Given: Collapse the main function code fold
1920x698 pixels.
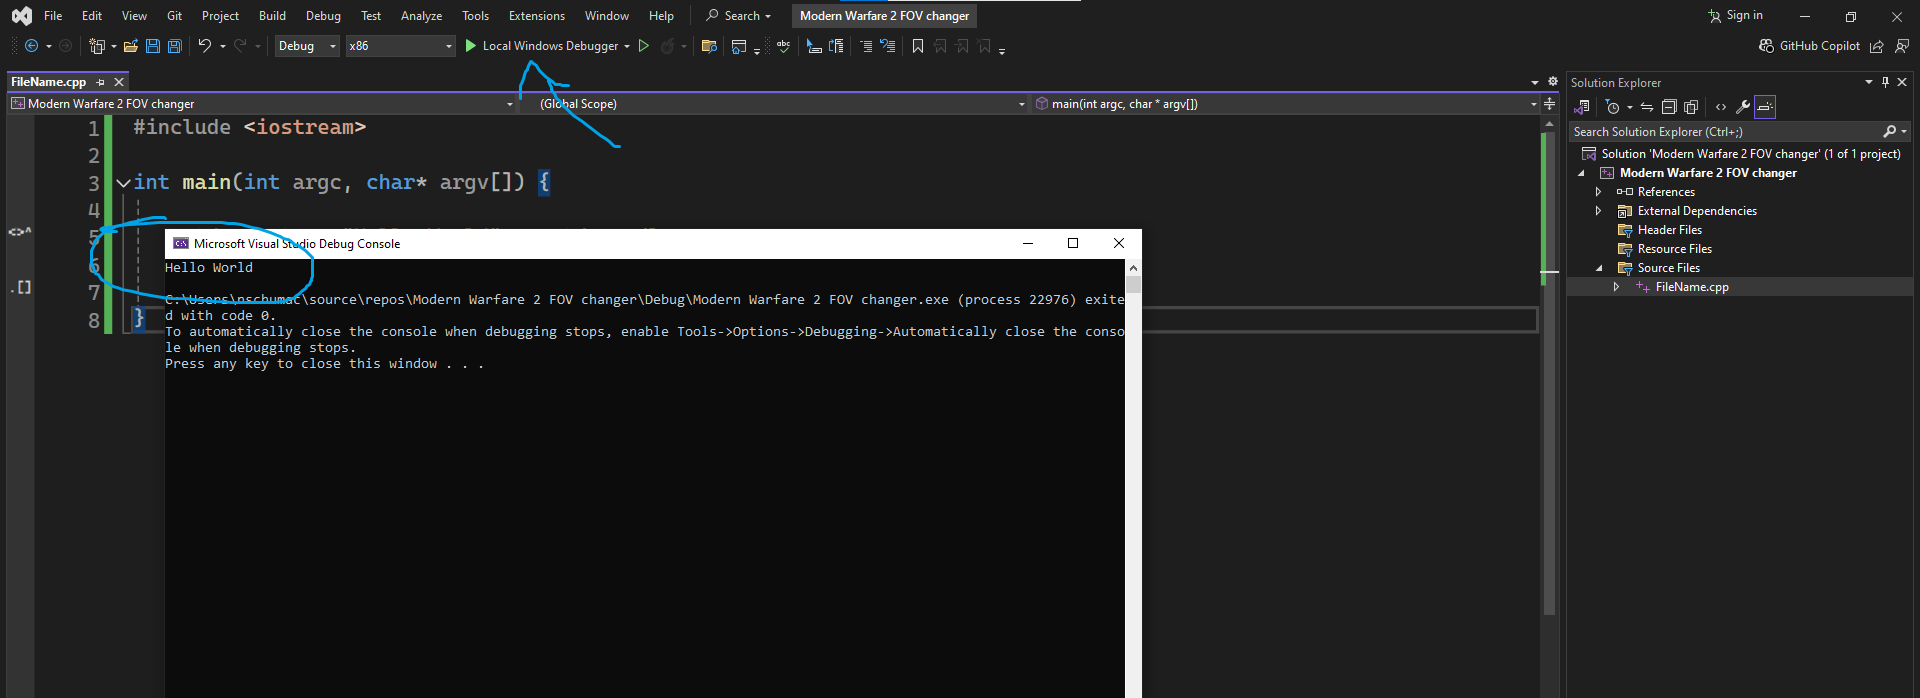Looking at the screenshot, I should [123, 183].
